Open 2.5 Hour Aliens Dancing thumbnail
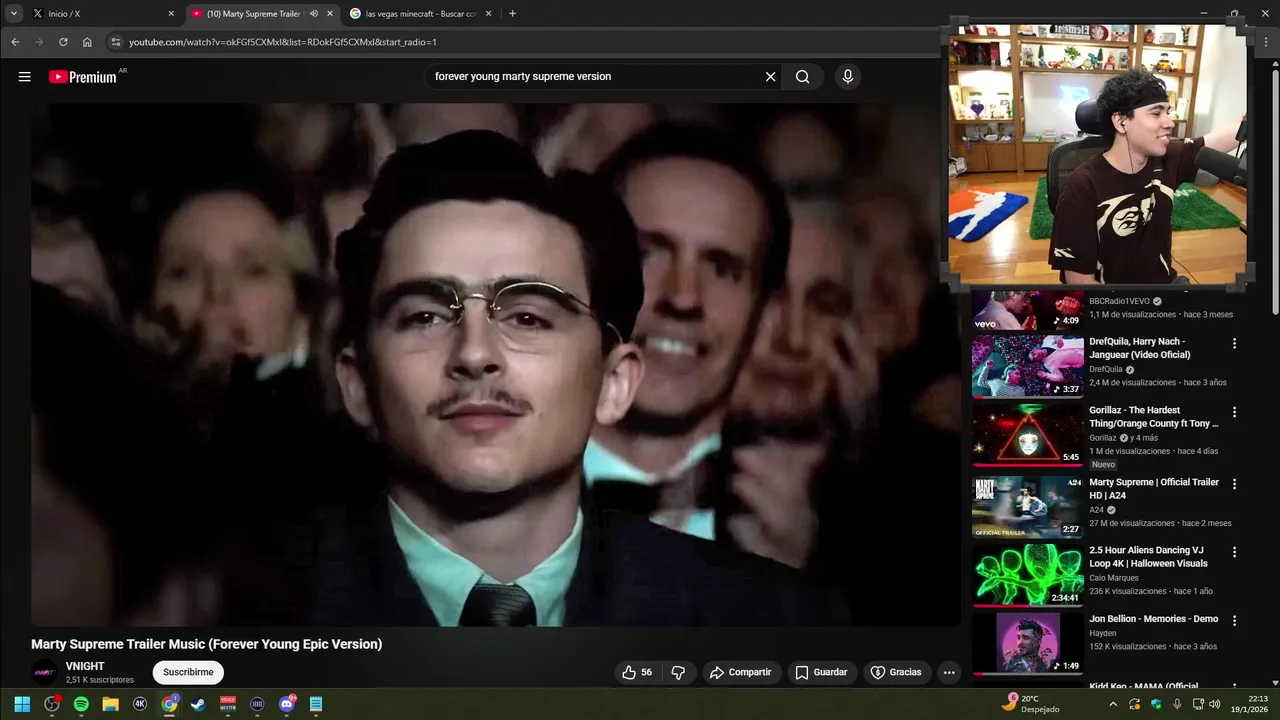The width and height of the screenshot is (1280, 720). (1027, 575)
